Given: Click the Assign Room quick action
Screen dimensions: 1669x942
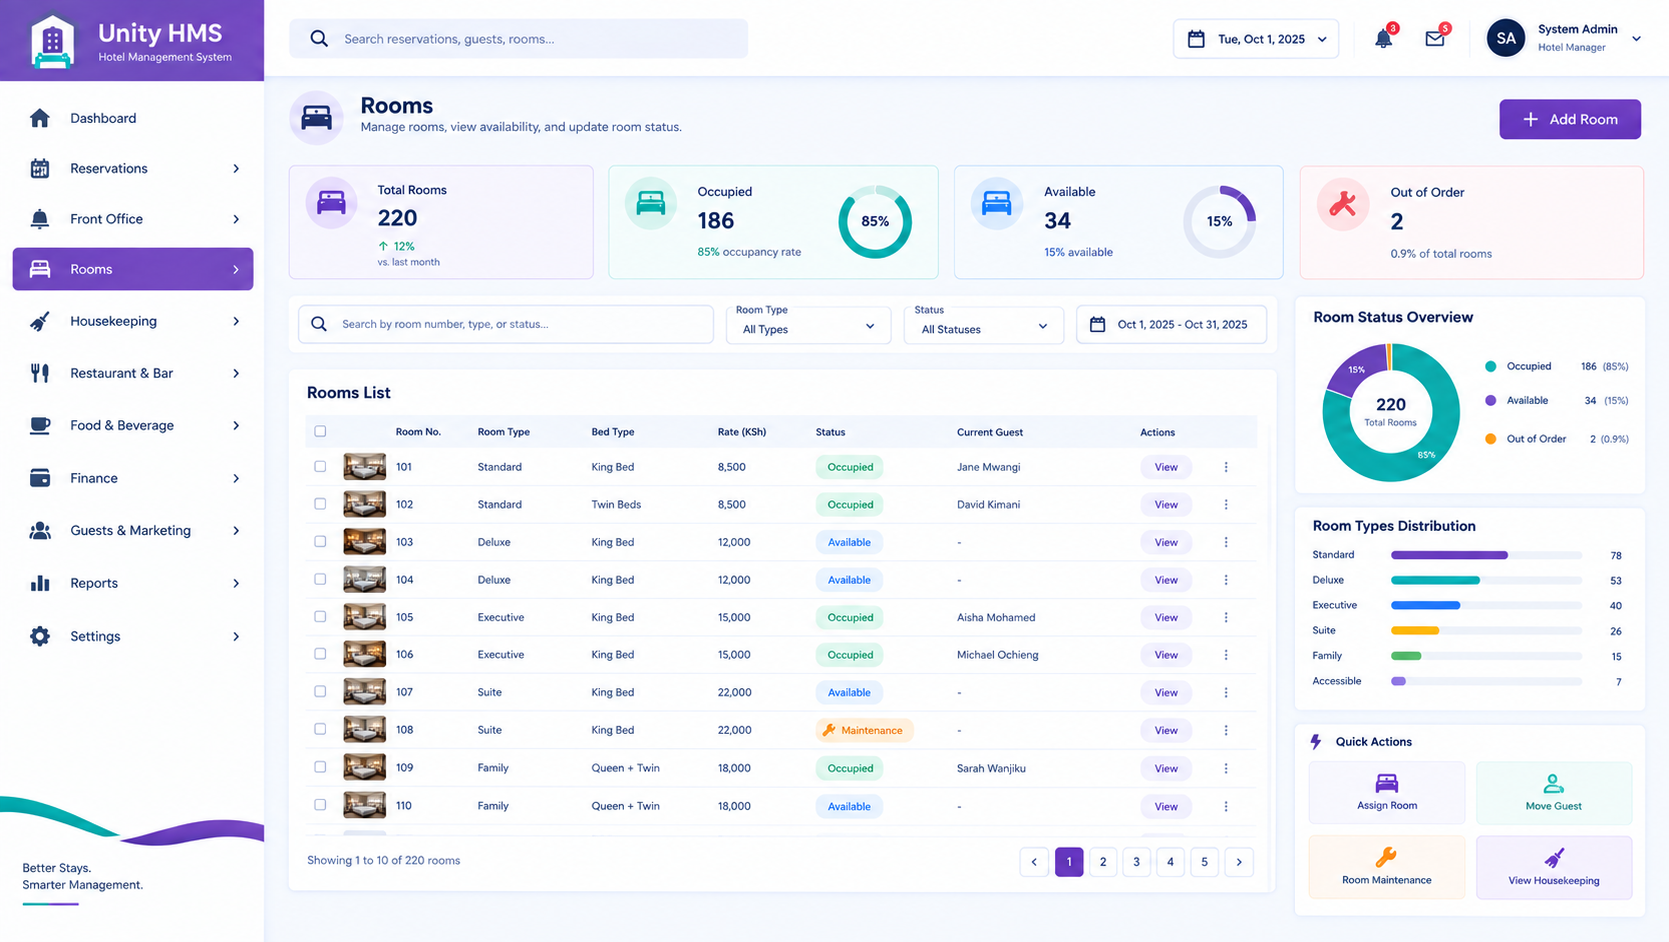Looking at the screenshot, I should pyautogui.click(x=1387, y=792).
